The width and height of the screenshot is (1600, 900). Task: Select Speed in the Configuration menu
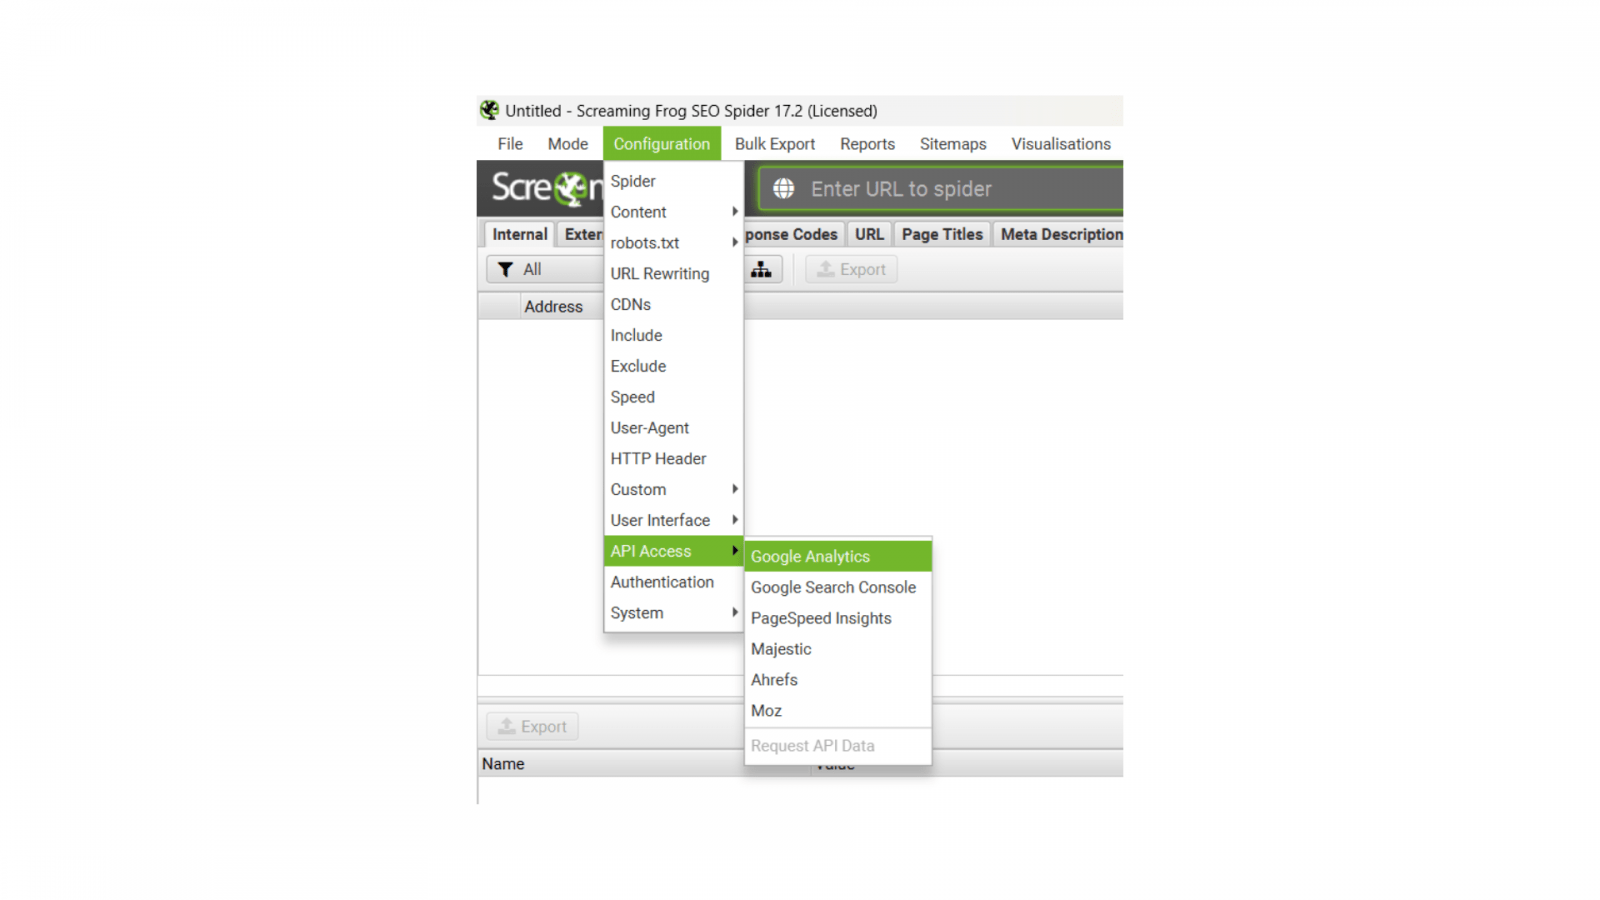click(x=673, y=398)
